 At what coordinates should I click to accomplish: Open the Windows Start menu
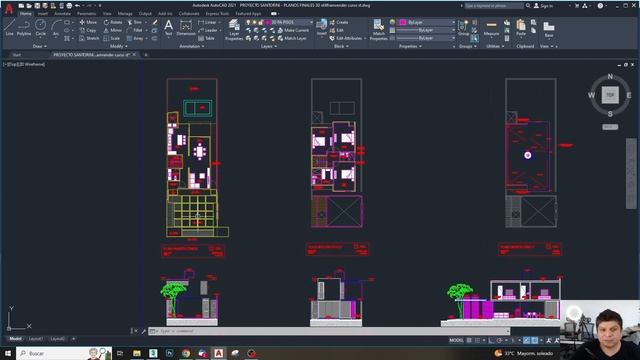pos(8,353)
